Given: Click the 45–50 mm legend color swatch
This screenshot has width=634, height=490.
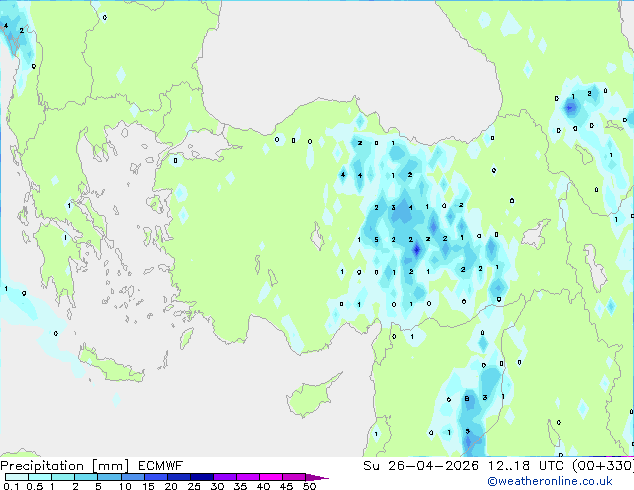Looking at the screenshot, I should click(294, 477).
